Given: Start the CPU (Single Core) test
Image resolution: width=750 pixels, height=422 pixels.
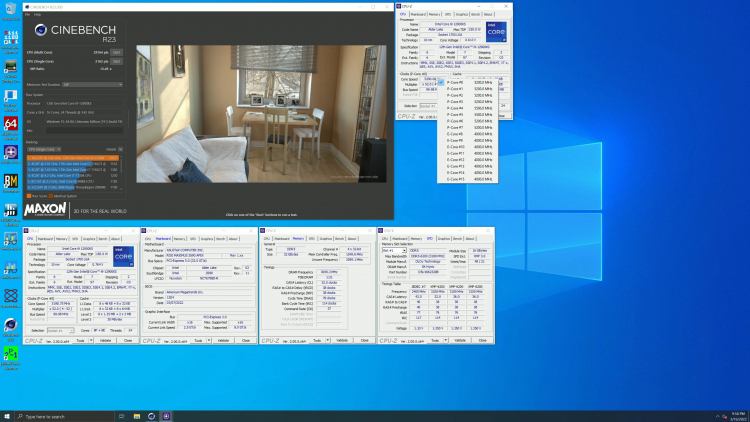Looking at the screenshot, I should 116,61.
